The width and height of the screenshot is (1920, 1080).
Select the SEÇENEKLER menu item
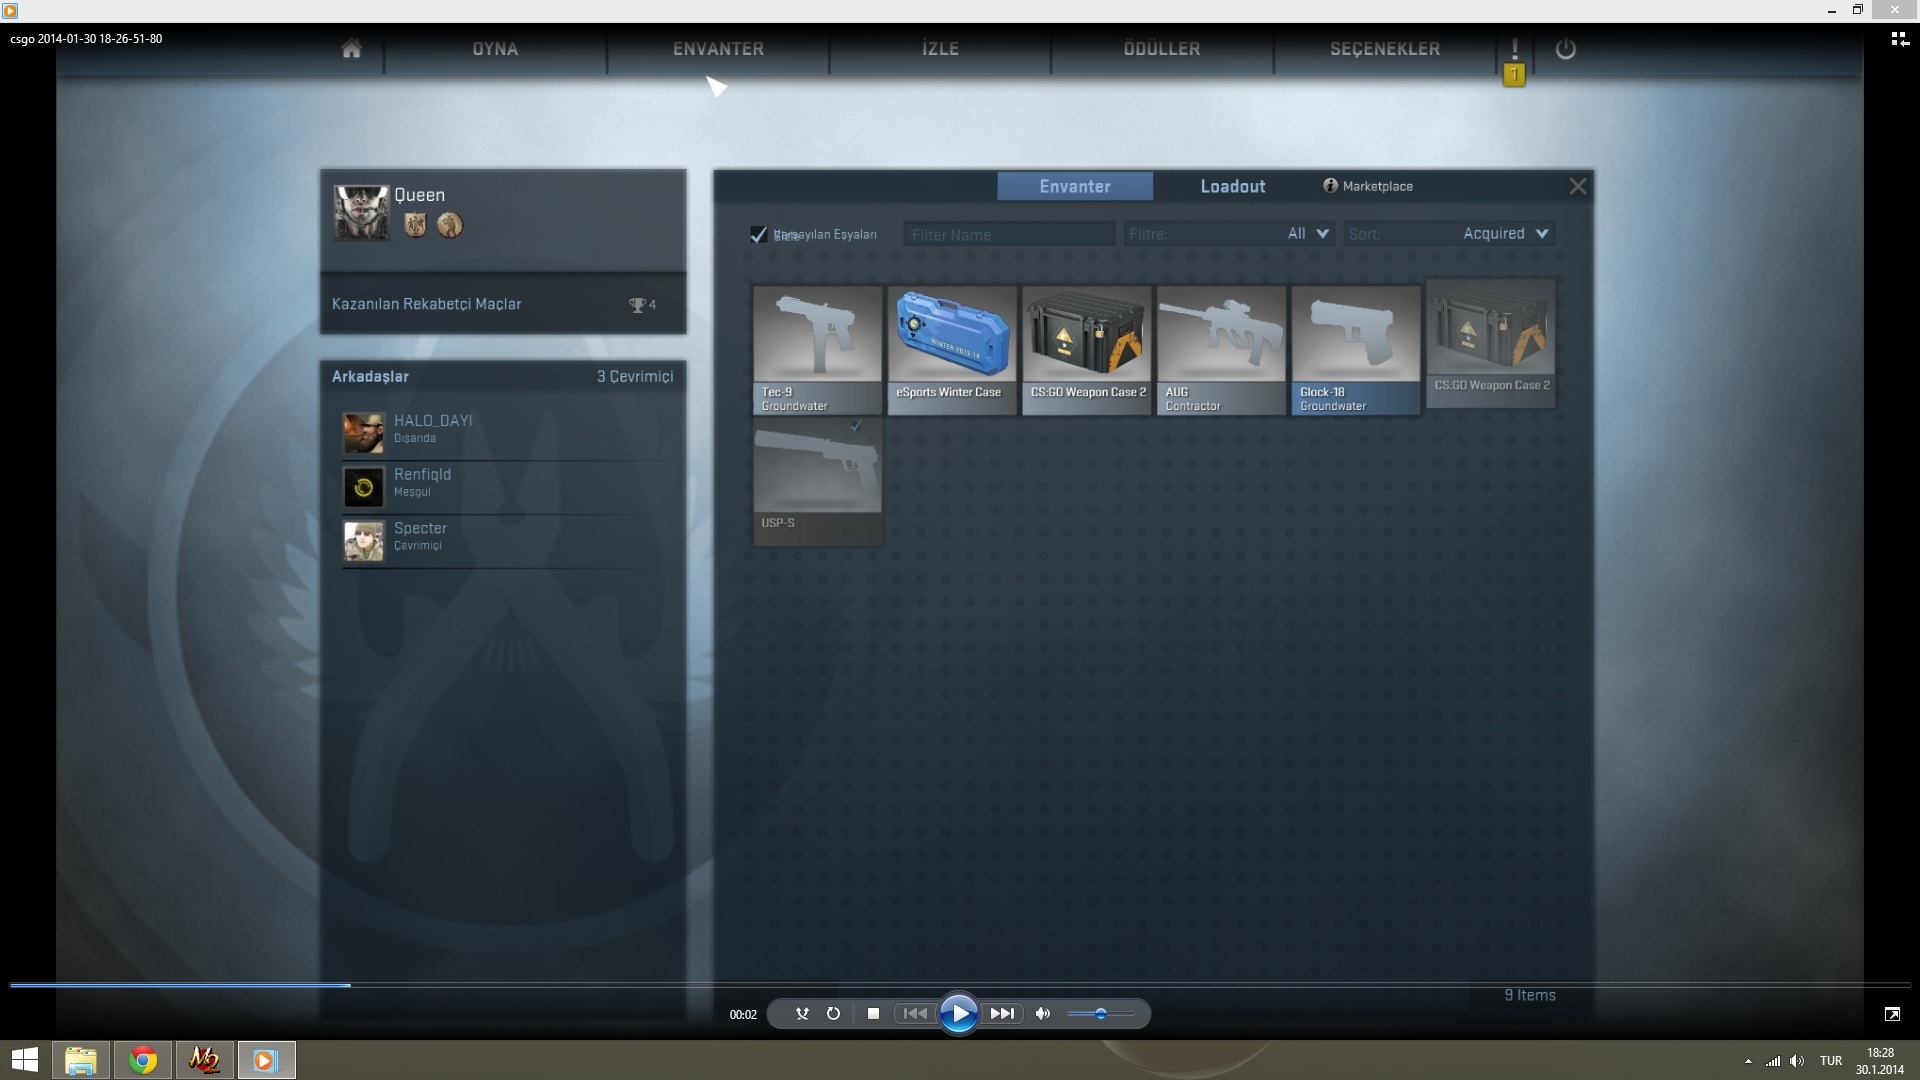coord(1384,49)
